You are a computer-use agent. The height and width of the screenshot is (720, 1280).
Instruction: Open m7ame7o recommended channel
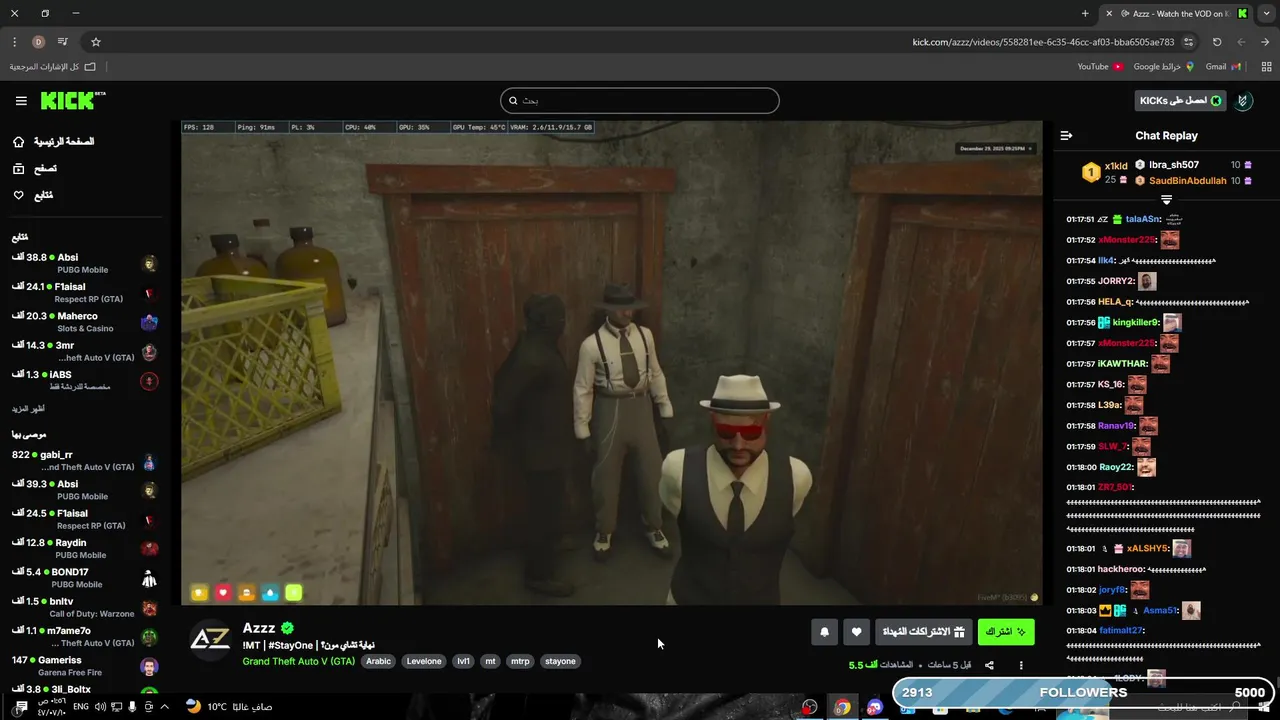85,636
